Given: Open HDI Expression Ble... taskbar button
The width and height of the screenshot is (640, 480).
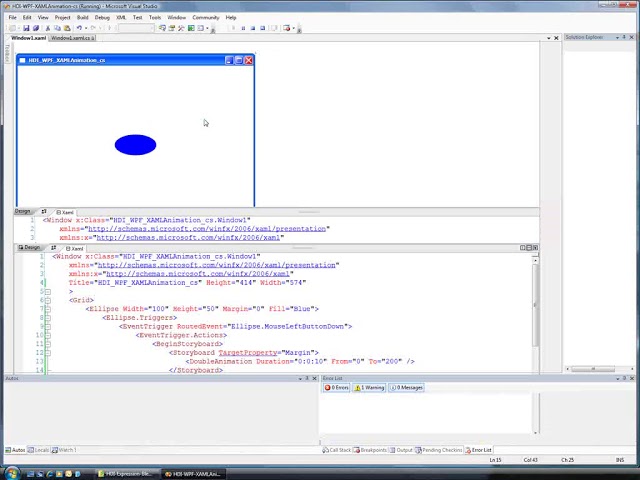Looking at the screenshot, I should (x=125, y=474).
